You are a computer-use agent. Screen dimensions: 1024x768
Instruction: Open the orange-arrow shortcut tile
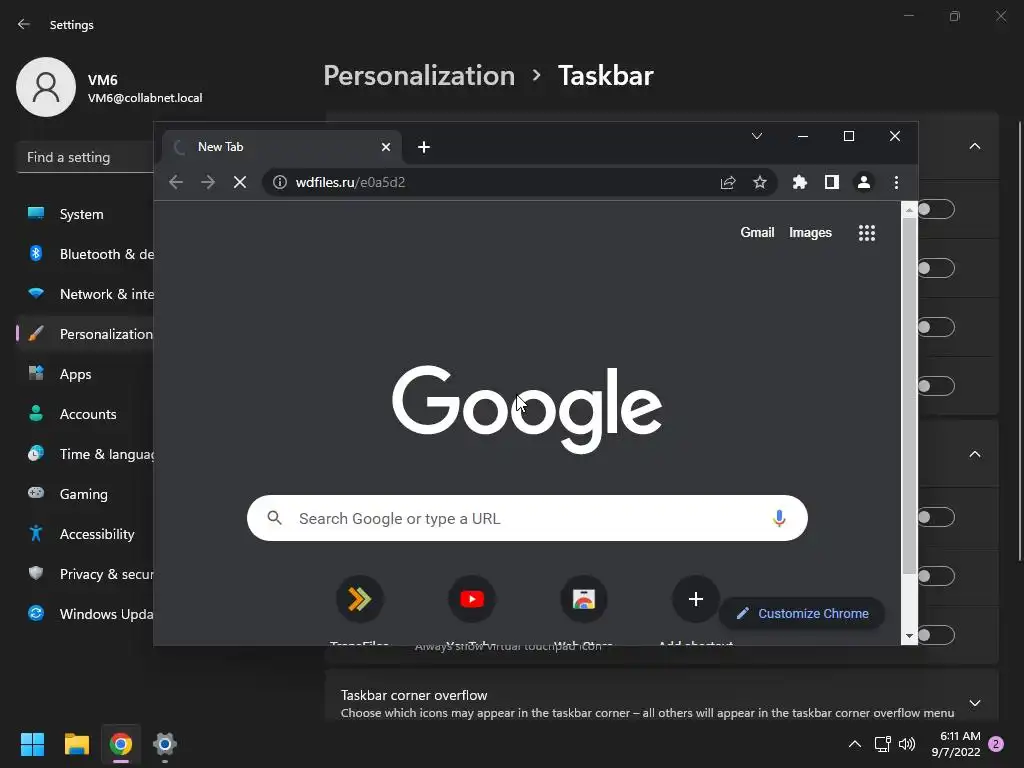click(x=359, y=599)
